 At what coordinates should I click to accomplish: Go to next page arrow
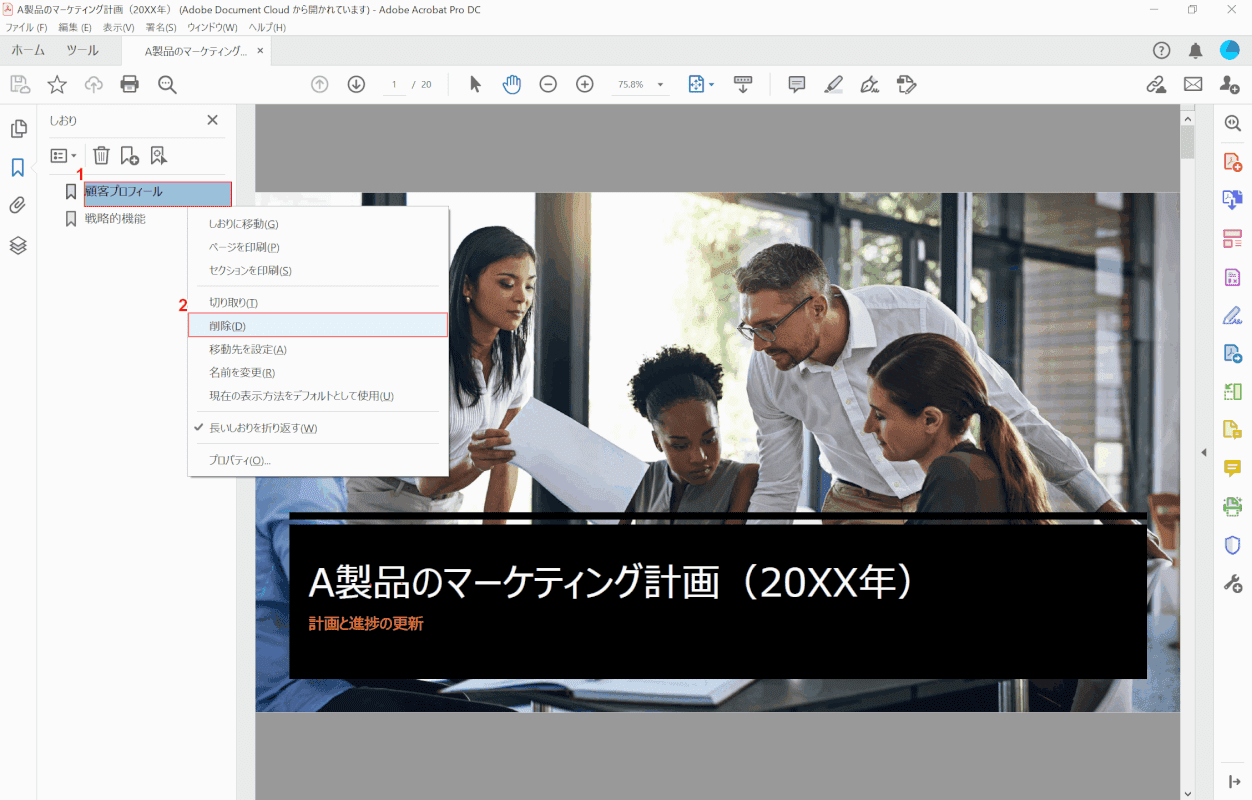pos(356,85)
